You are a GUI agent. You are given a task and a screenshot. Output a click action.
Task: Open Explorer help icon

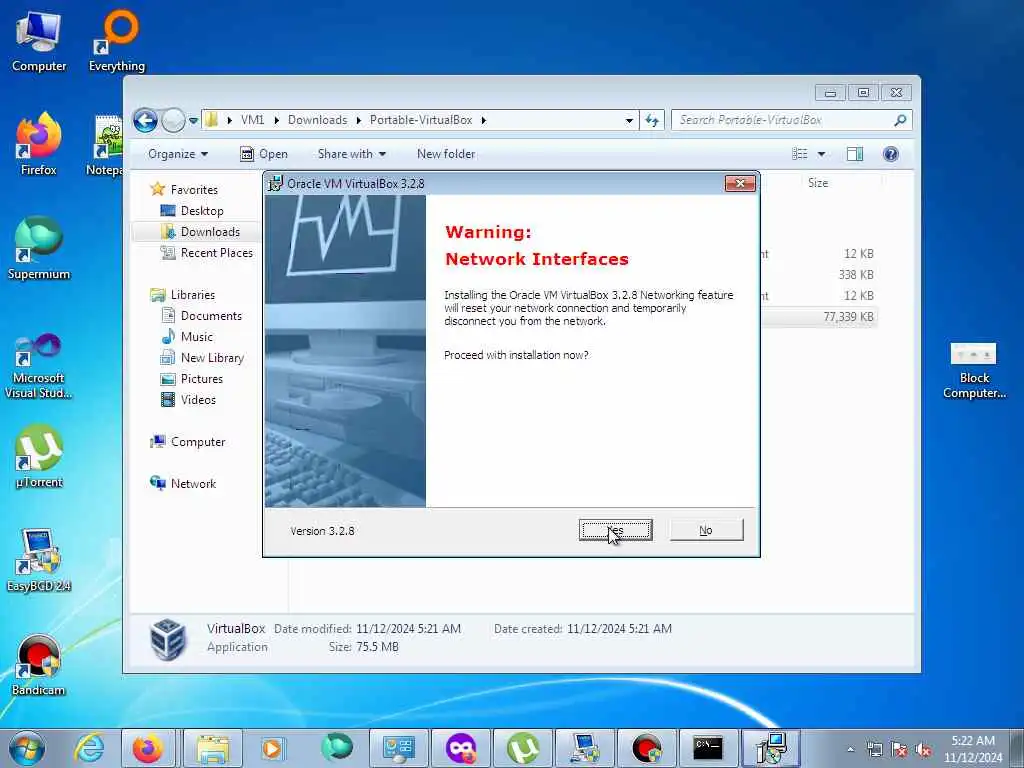click(x=890, y=154)
